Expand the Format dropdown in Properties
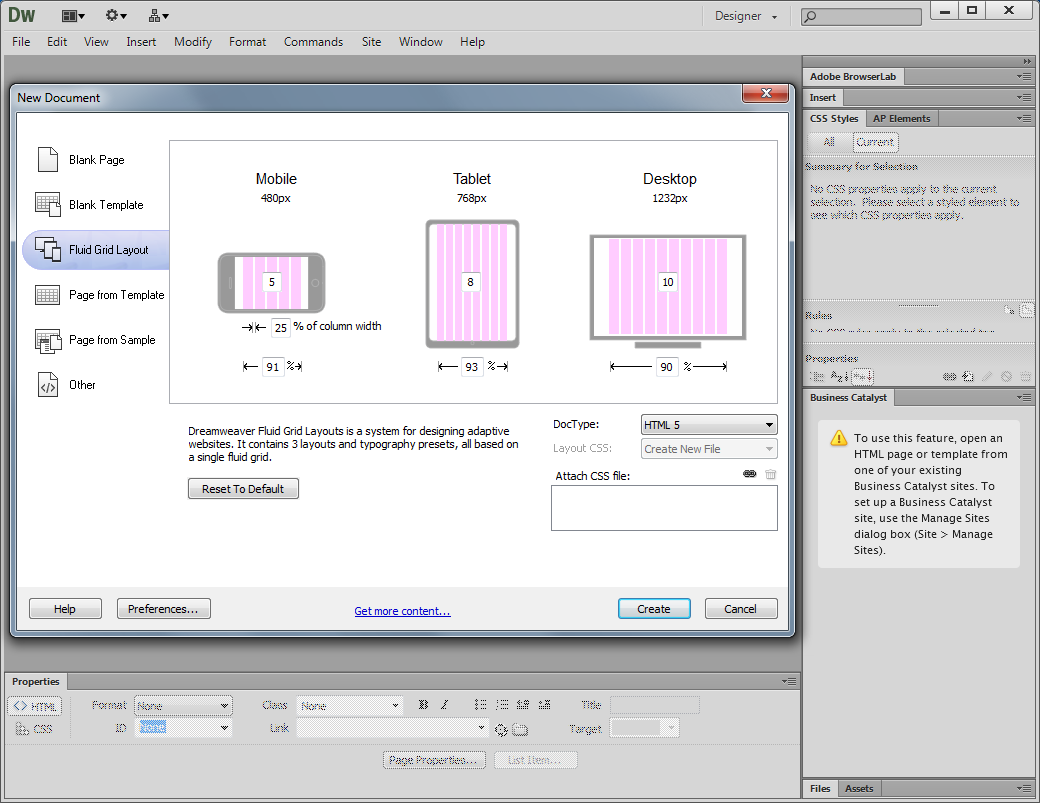The width and height of the screenshot is (1040, 803). 183,706
